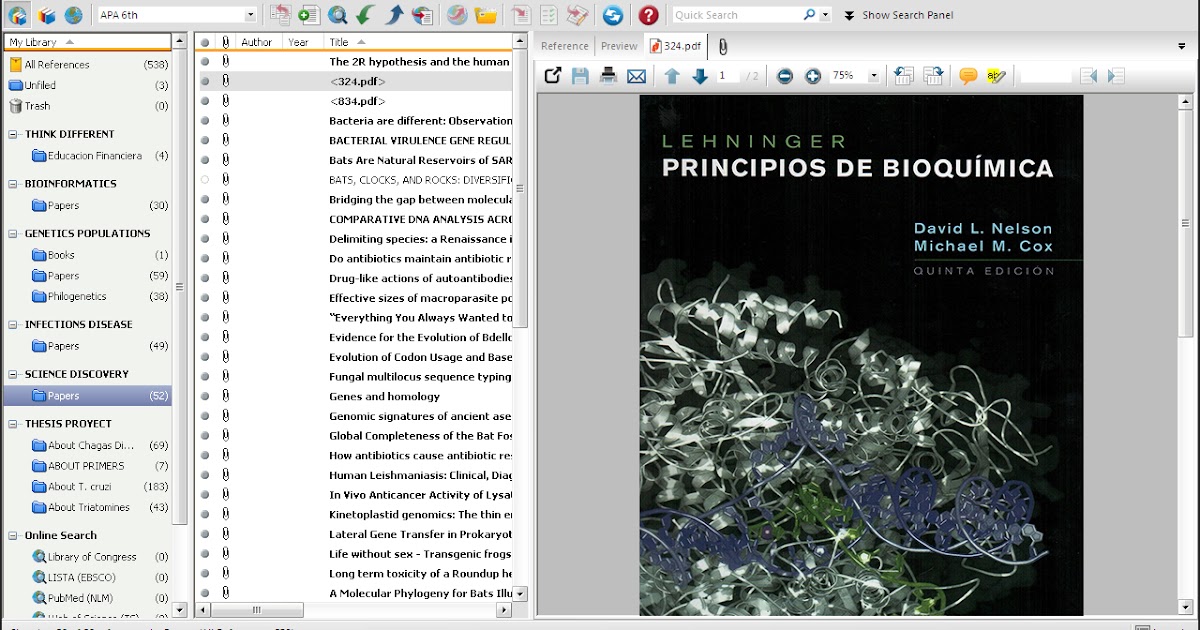Click the blue Export arrow icon
Image resolution: width=1200 pixels, height=630 pixels.
coord(394,15)
